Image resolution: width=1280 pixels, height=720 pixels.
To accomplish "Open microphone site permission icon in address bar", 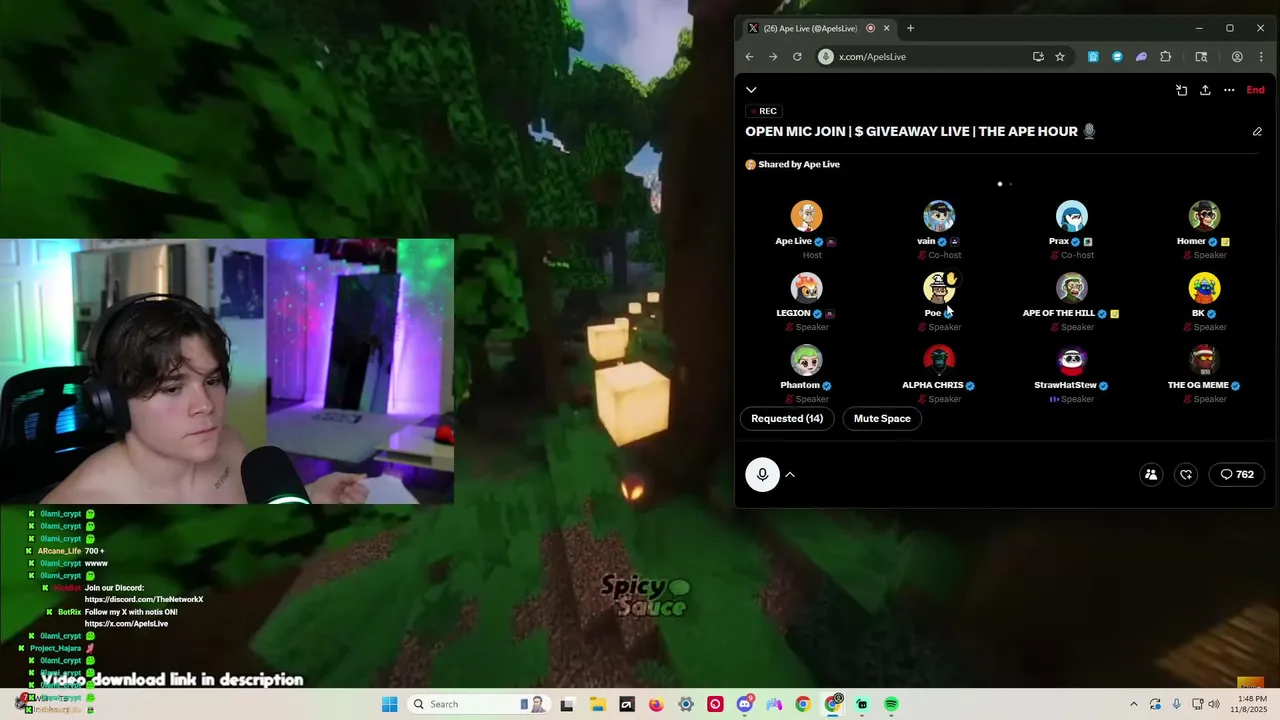I will coord(826,57).
